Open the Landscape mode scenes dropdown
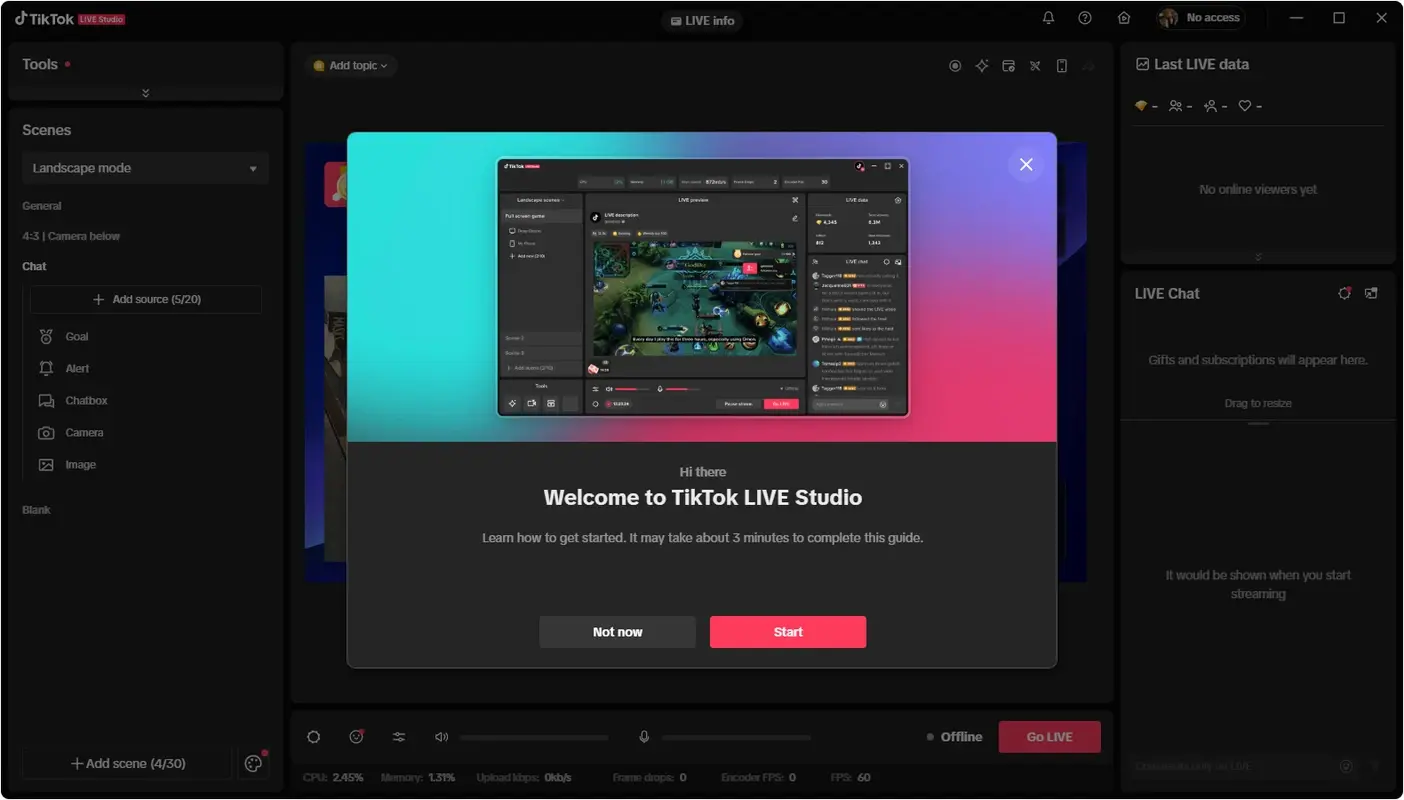Viewport: 1404px width, 800px height. pos(145,167)
